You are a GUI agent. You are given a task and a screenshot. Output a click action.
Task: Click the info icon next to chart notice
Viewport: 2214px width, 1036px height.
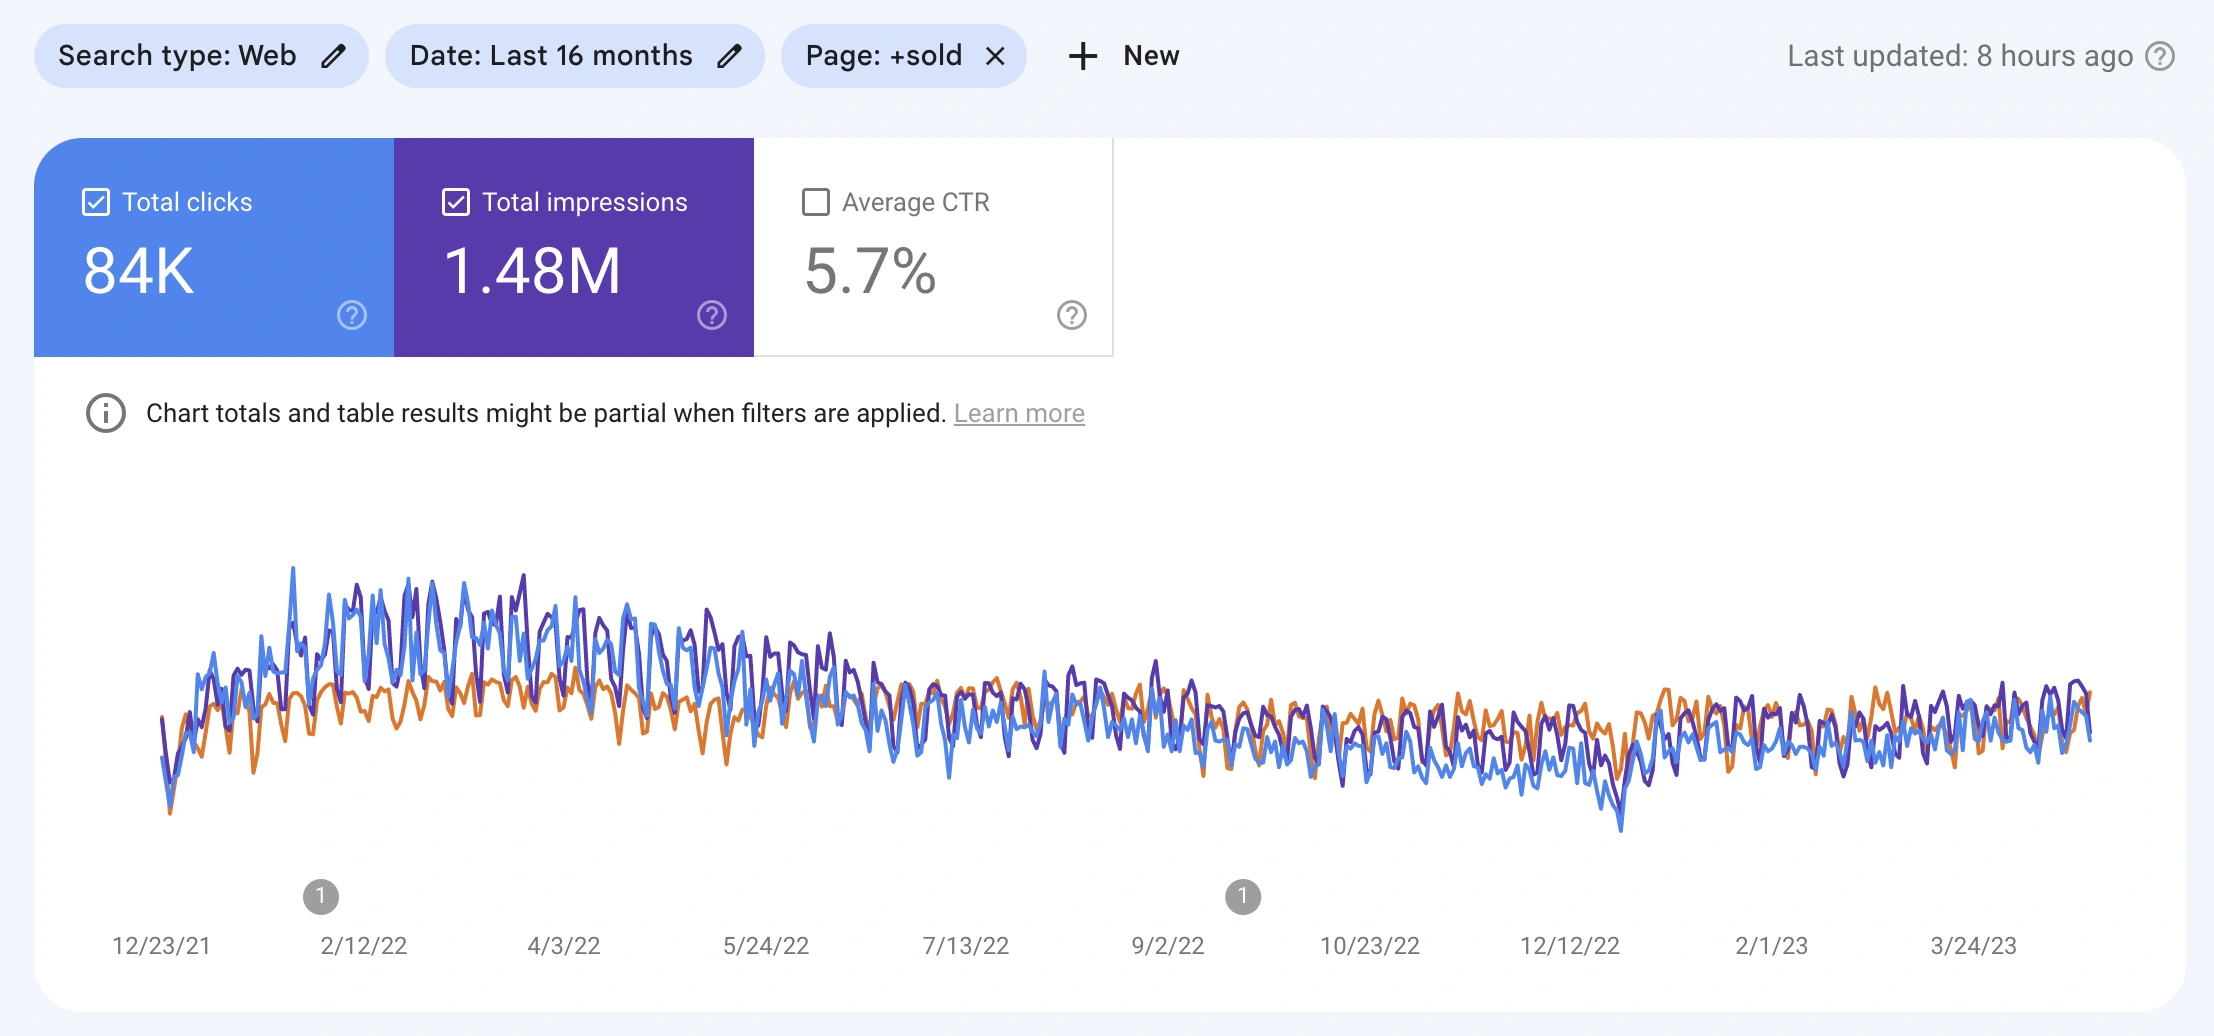pos(106,413)
